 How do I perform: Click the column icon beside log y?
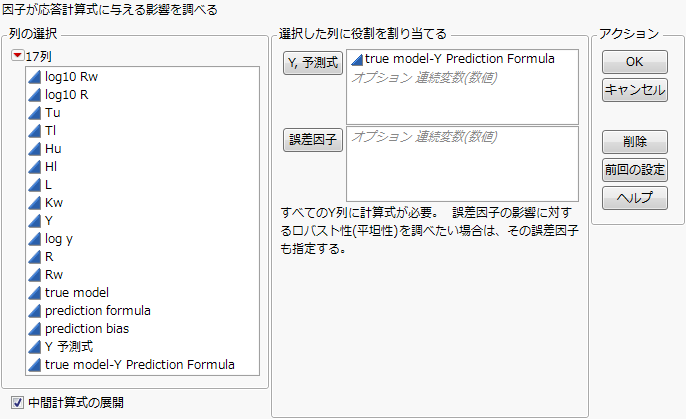(x=34, y=239)
